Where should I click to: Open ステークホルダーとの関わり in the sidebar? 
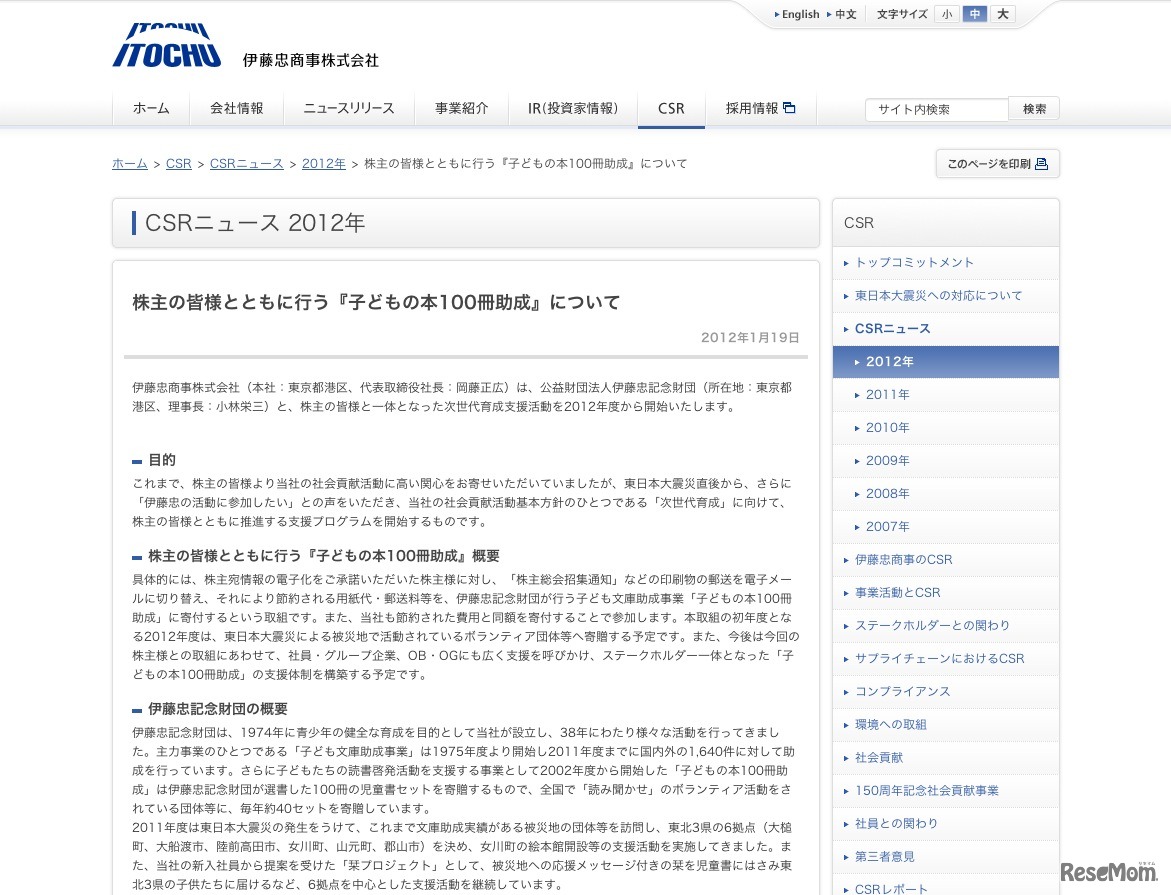[945, 625]
